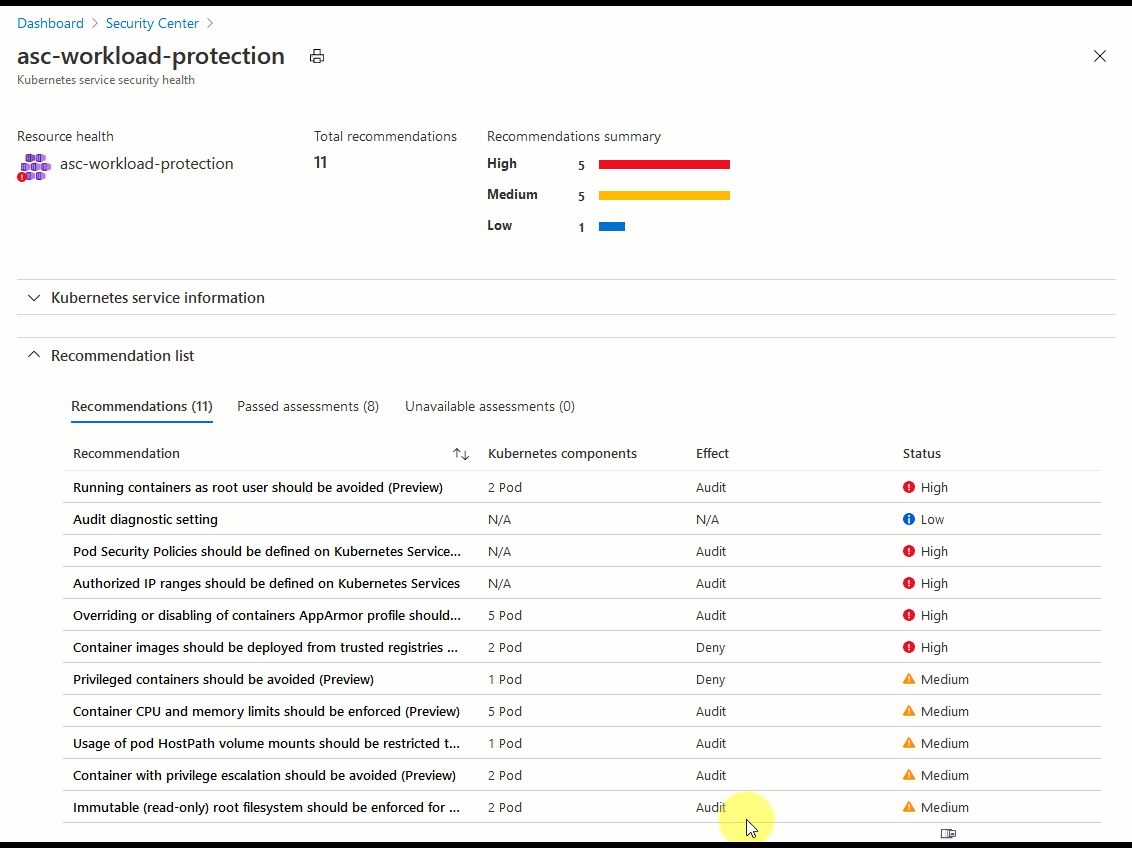1132x848 pixels.
Task: Click the blue info icon beside Low status
Action: point(908,519)
